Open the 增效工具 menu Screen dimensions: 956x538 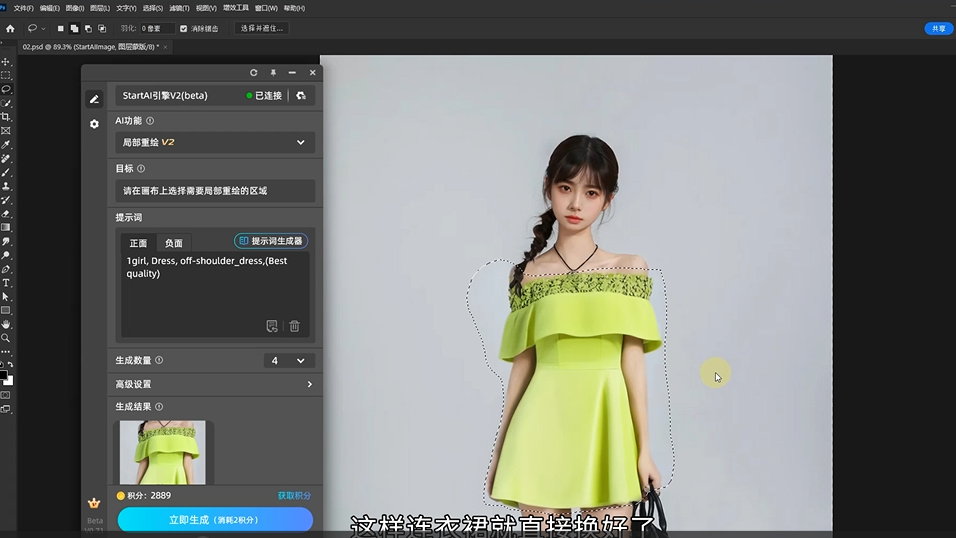[x=235, y=8]
